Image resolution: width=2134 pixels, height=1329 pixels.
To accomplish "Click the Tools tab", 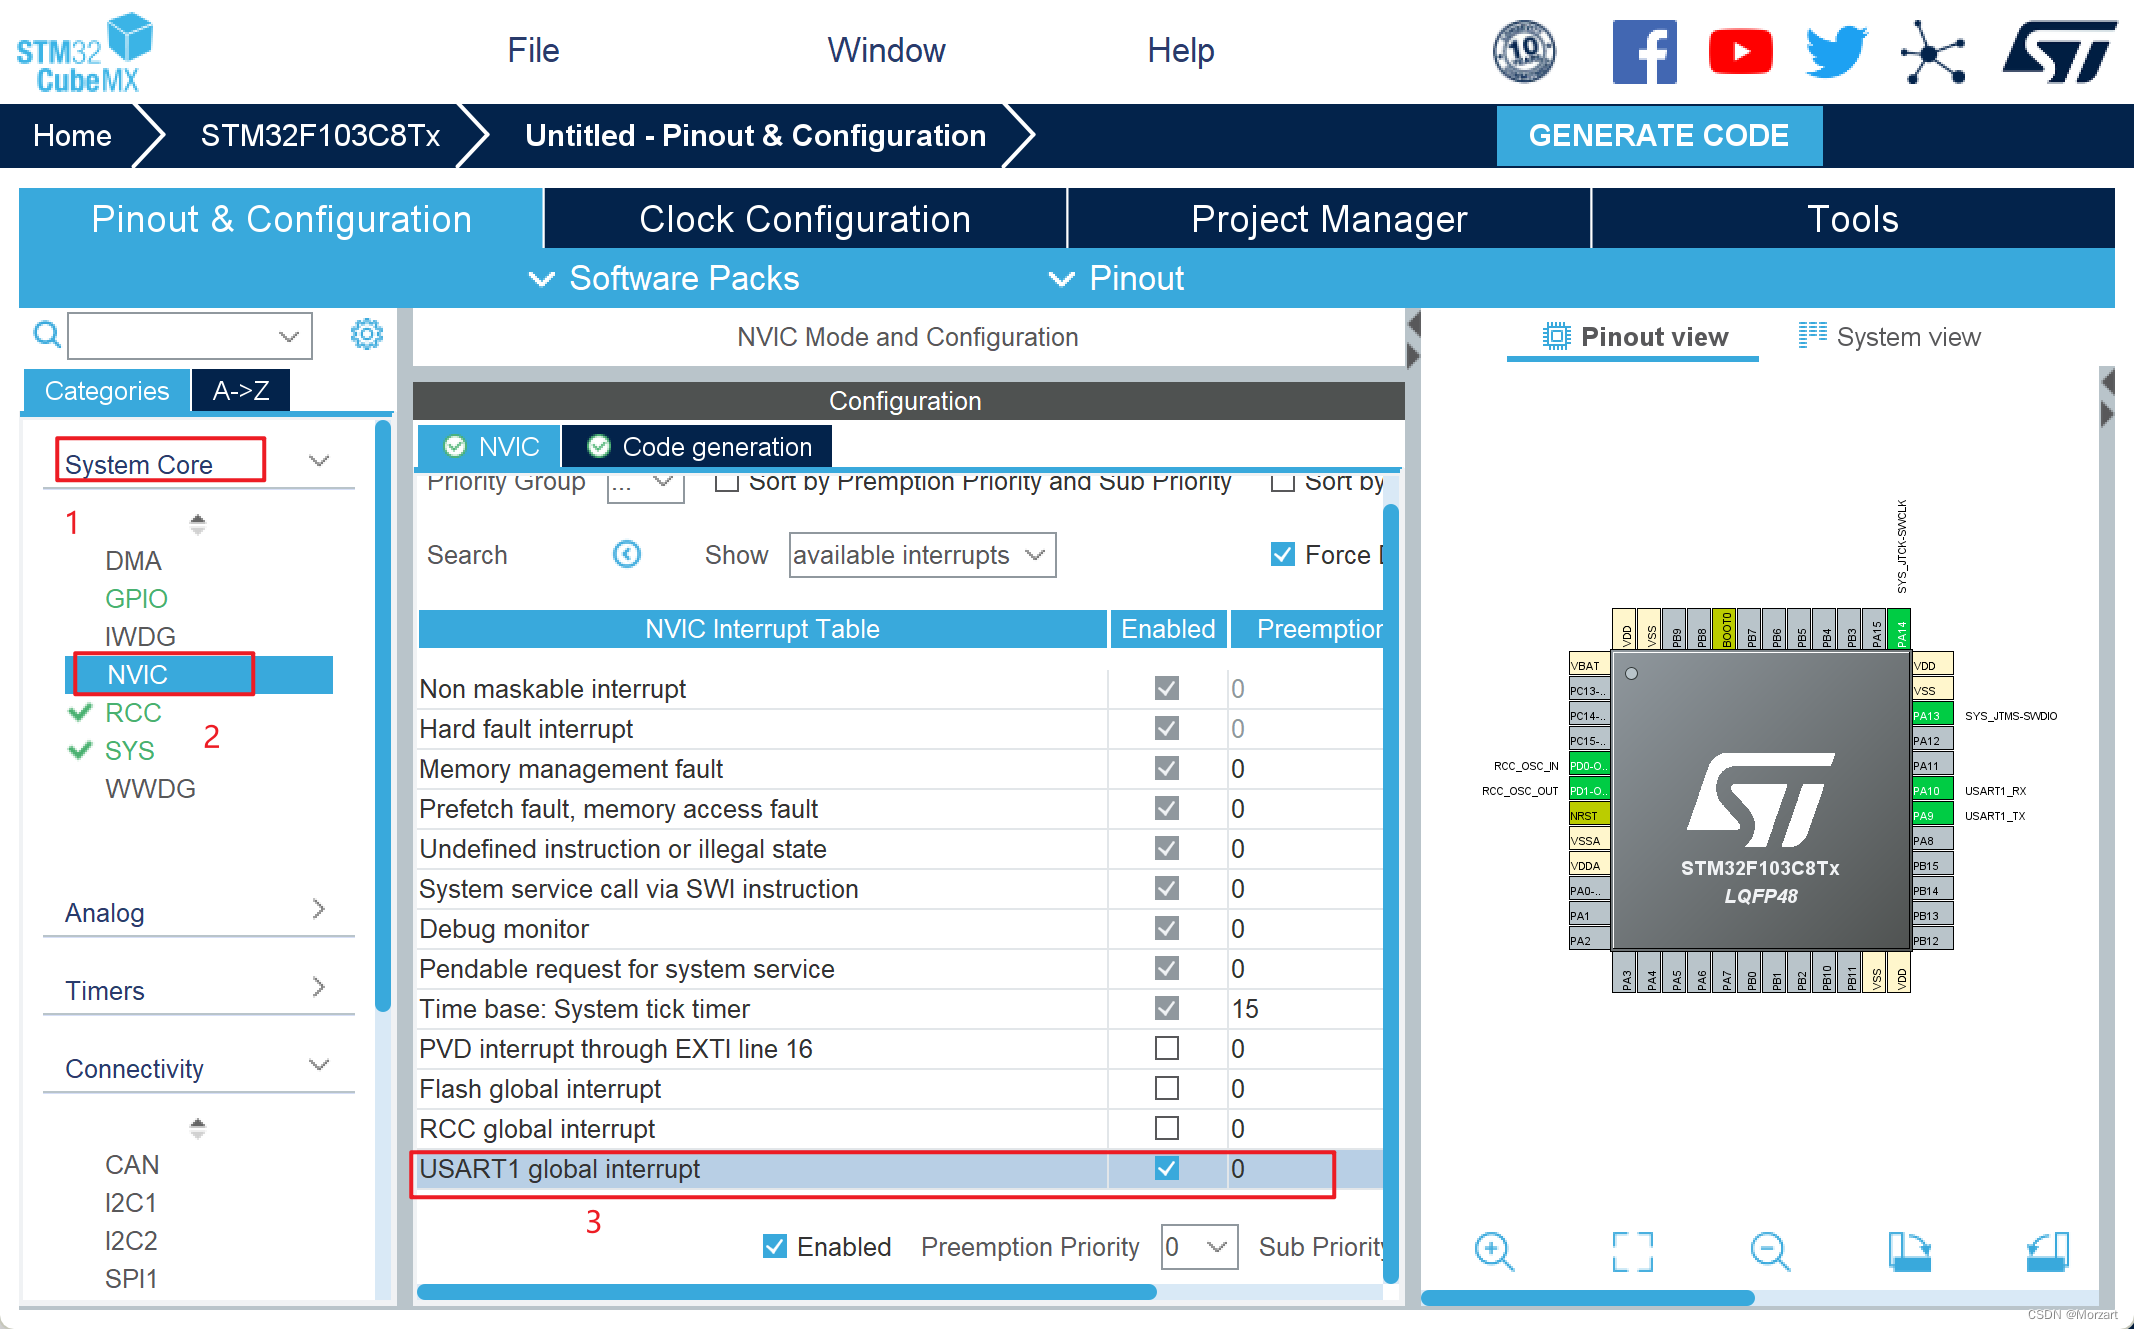I will point(1853,219).
